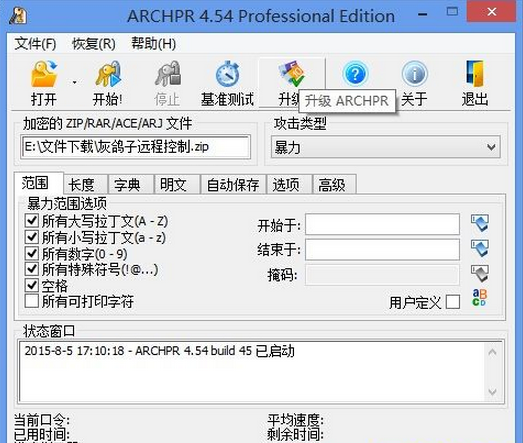Viewport: 523px width, 443px height.
Task: Maximize the ARCHPR window
Action: click(x=452, y=12)
